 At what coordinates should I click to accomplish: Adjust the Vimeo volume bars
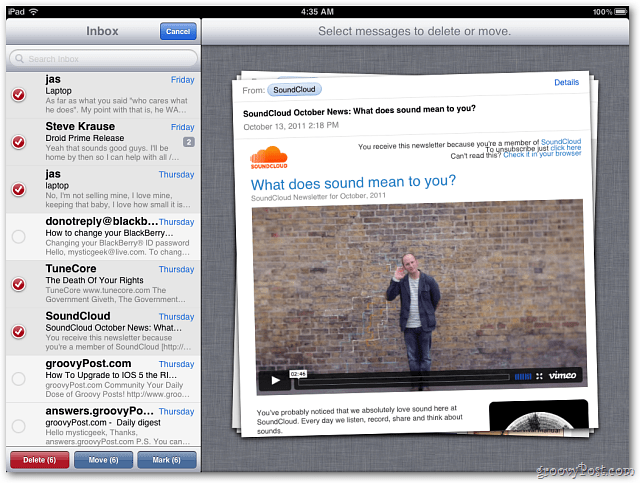tap(523, 376)
